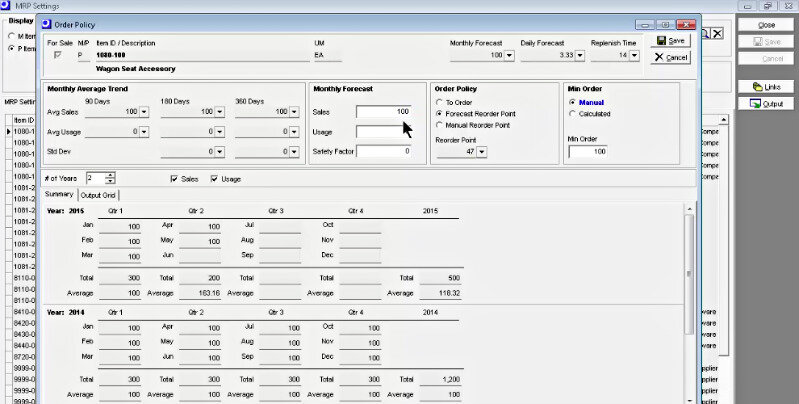Expand the 90 Days Avg Sales dropdown
The image size is (799, 404).
[x=144, y=113]
